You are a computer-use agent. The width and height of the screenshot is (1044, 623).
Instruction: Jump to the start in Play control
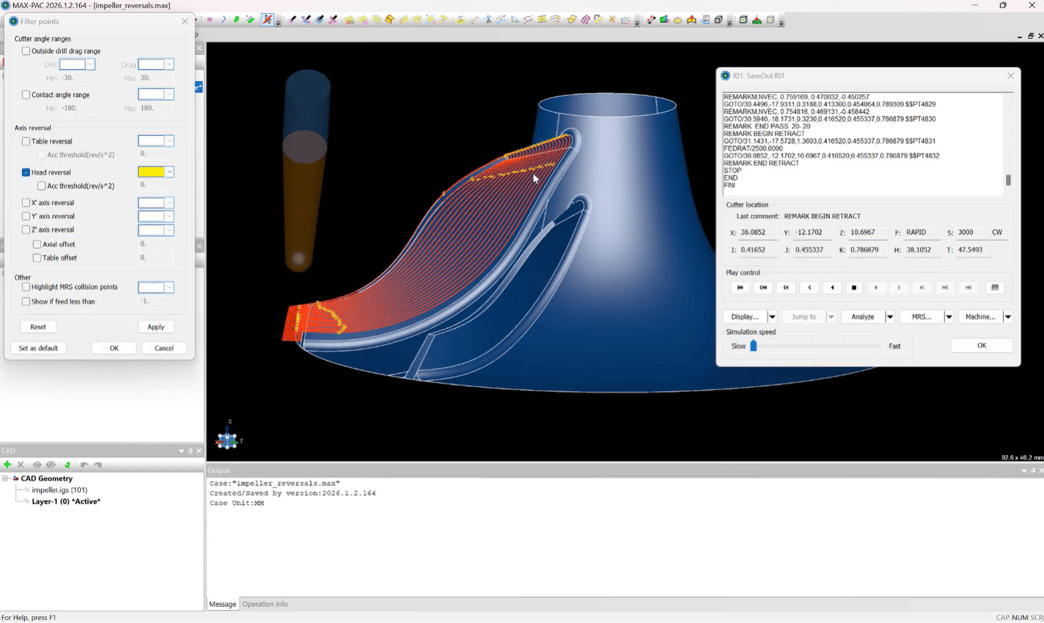pos(740,288)
